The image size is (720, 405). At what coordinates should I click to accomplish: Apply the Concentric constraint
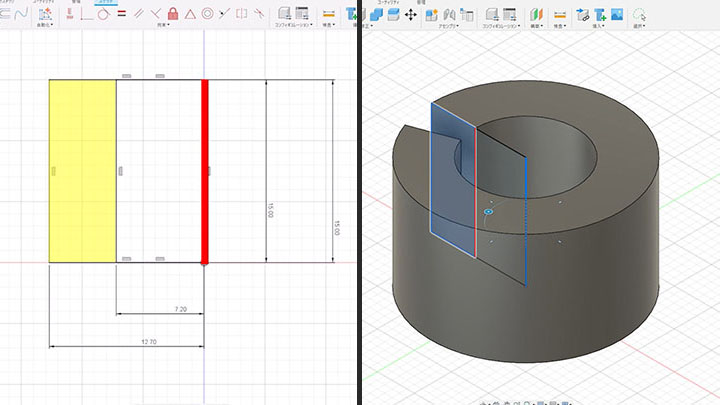[208, 14]
